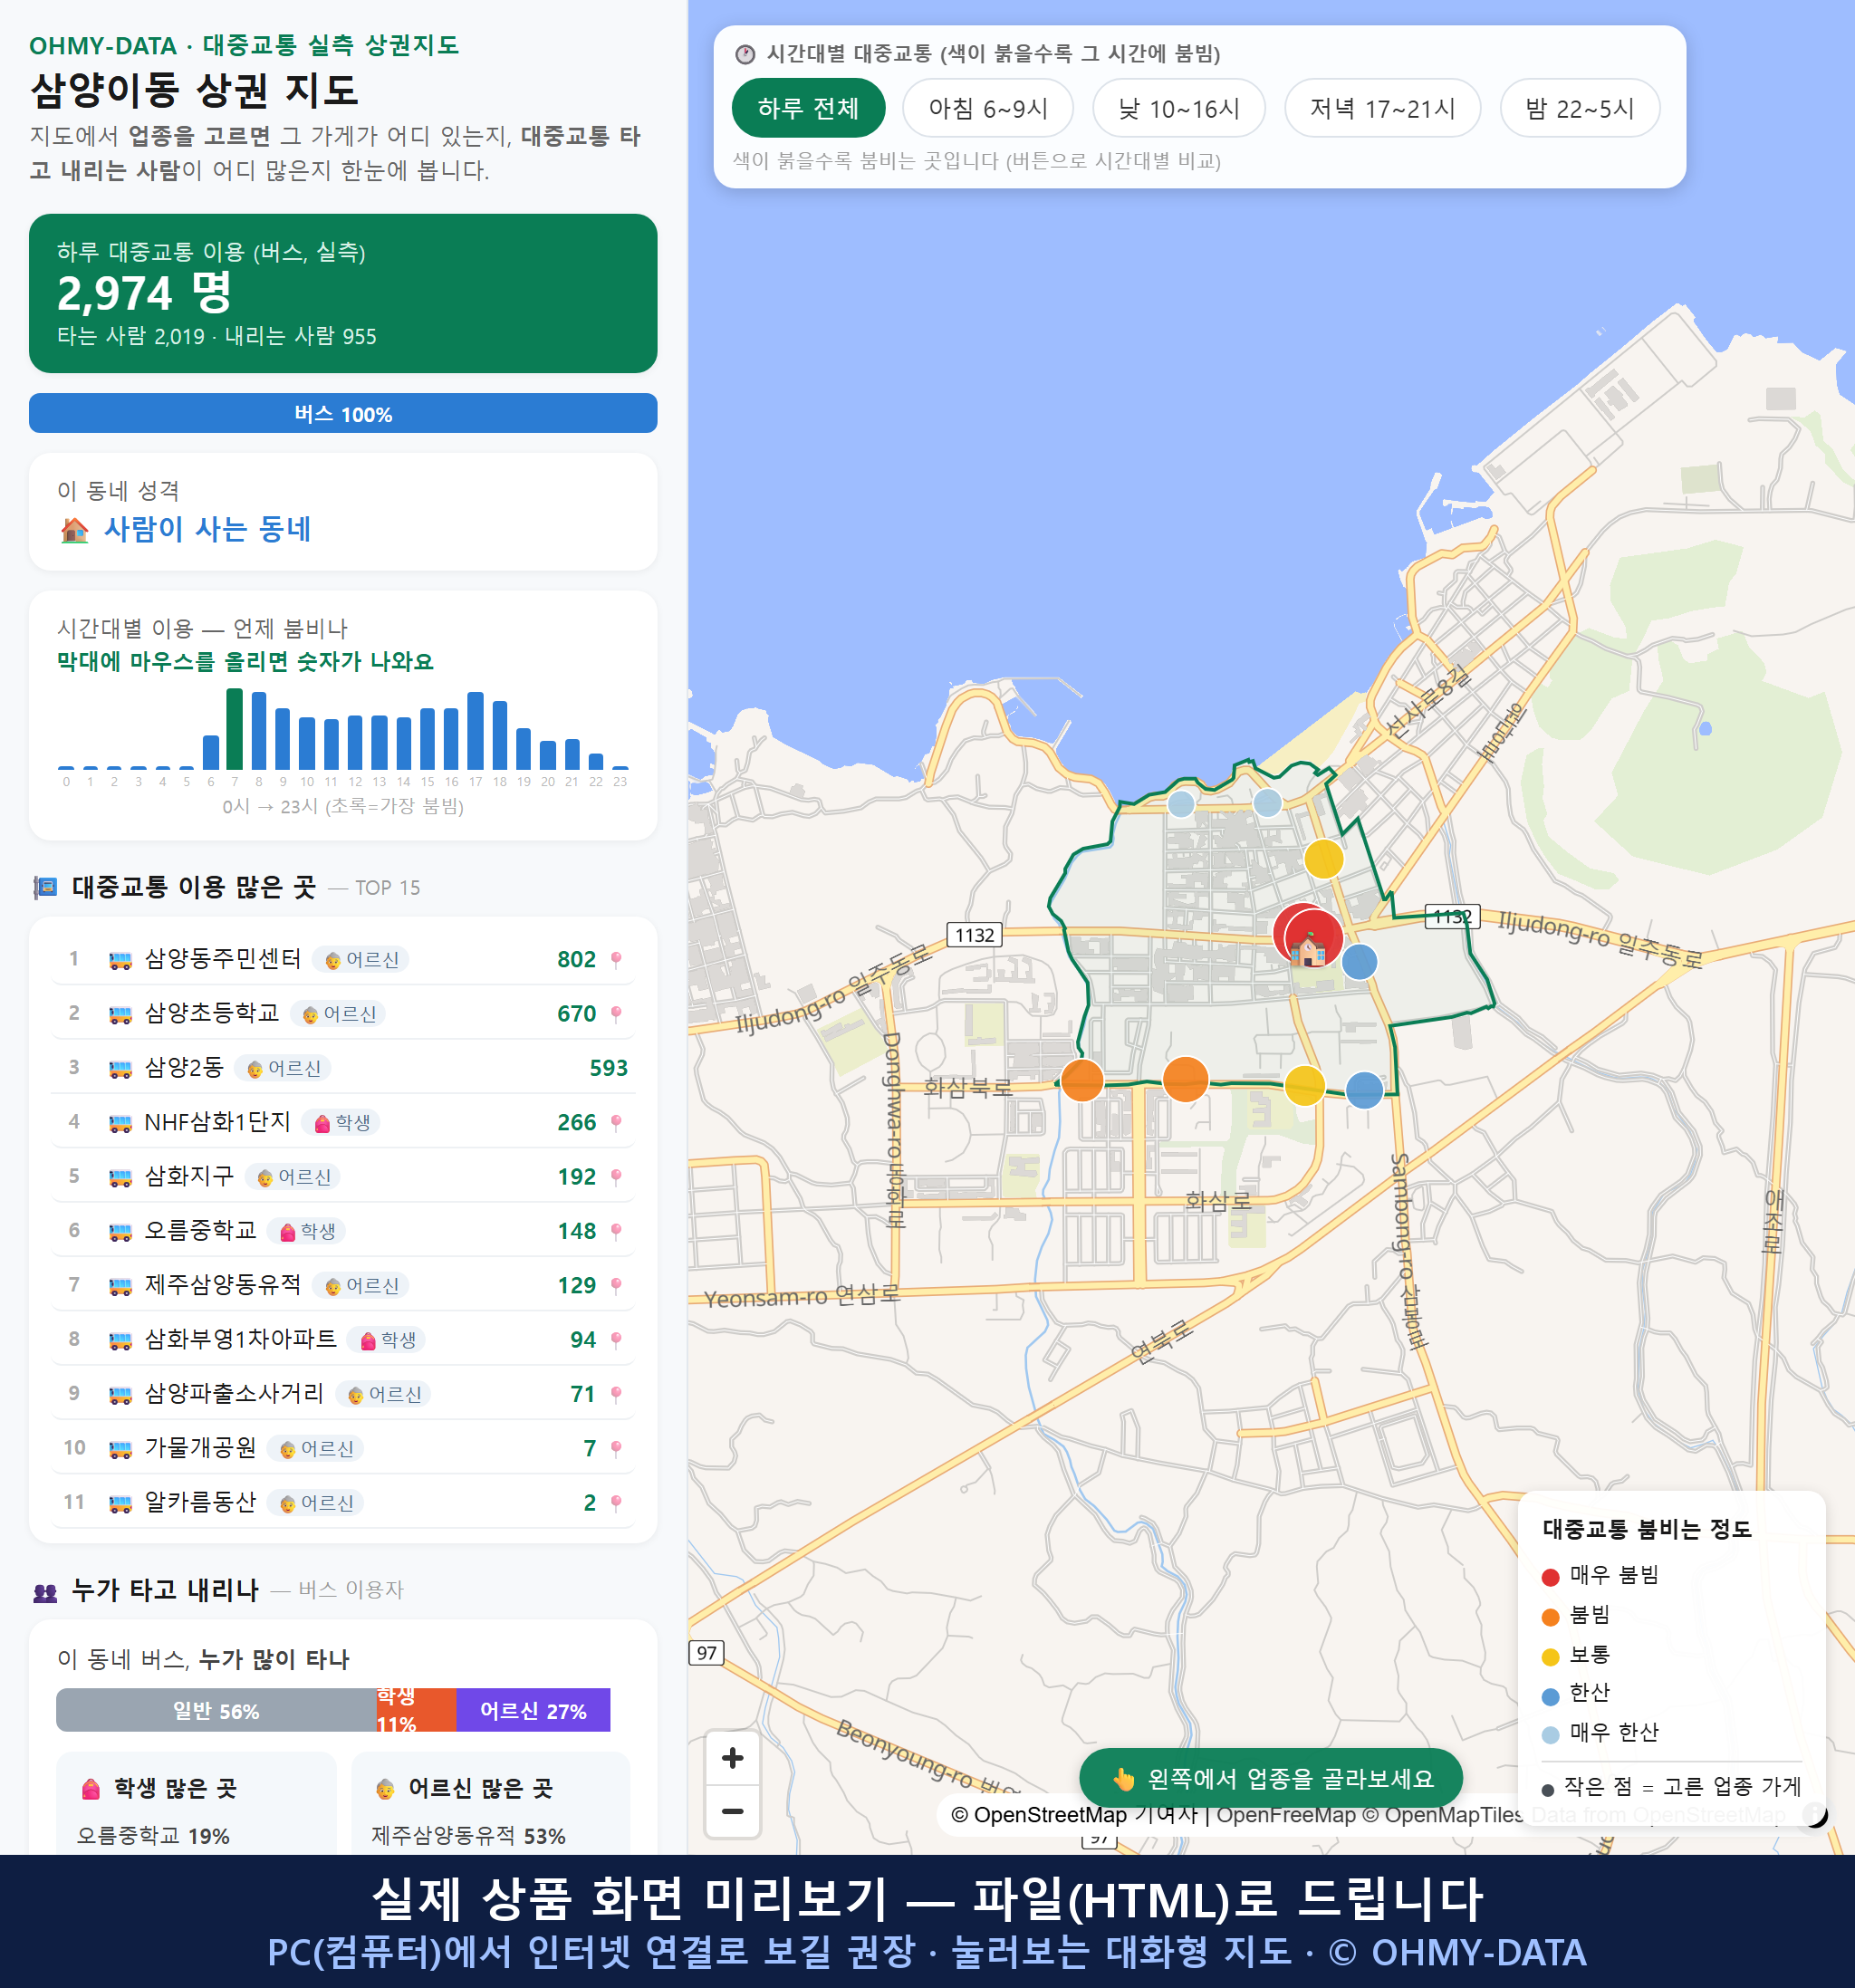
Task: Click the 붐빔 orange legend dot
Action: pyautogui.click(x=1551, y=1617)
